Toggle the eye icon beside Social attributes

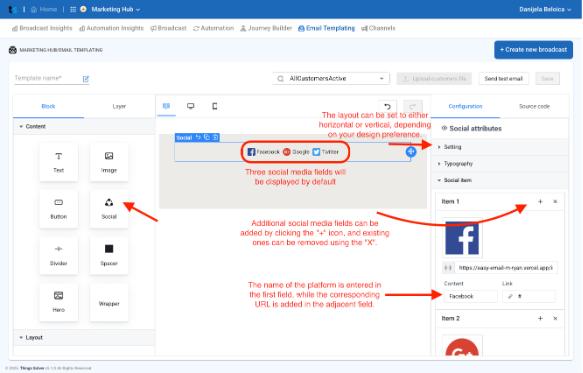click(444, 128)
